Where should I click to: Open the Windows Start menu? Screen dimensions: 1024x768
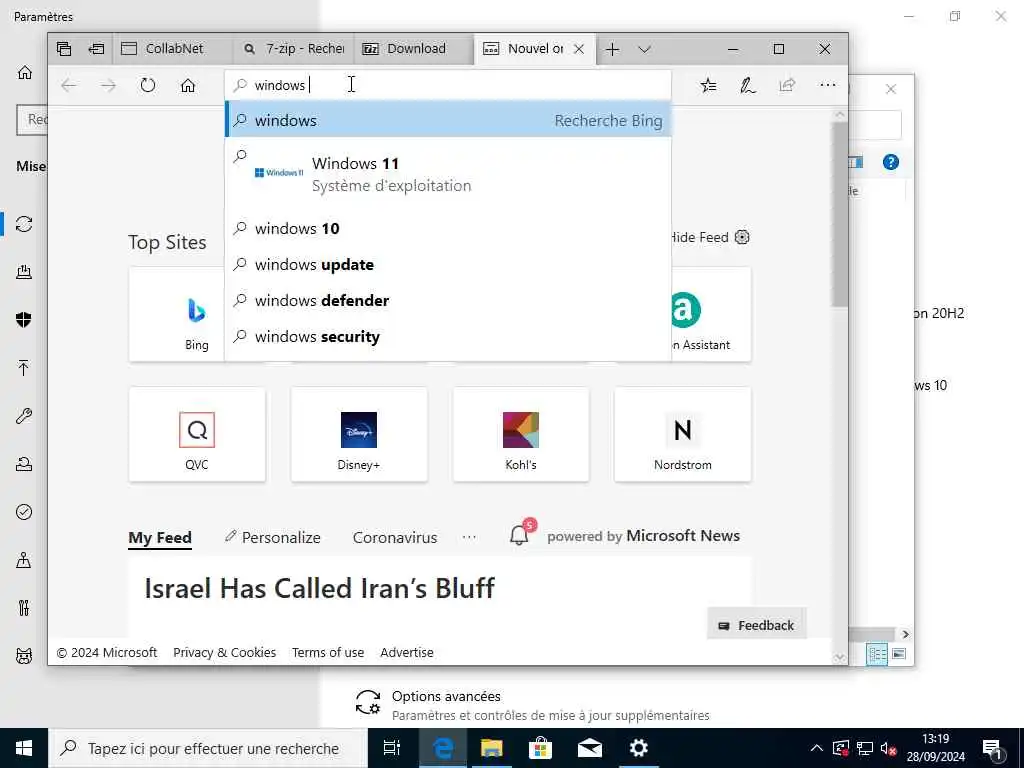[24, 748]
